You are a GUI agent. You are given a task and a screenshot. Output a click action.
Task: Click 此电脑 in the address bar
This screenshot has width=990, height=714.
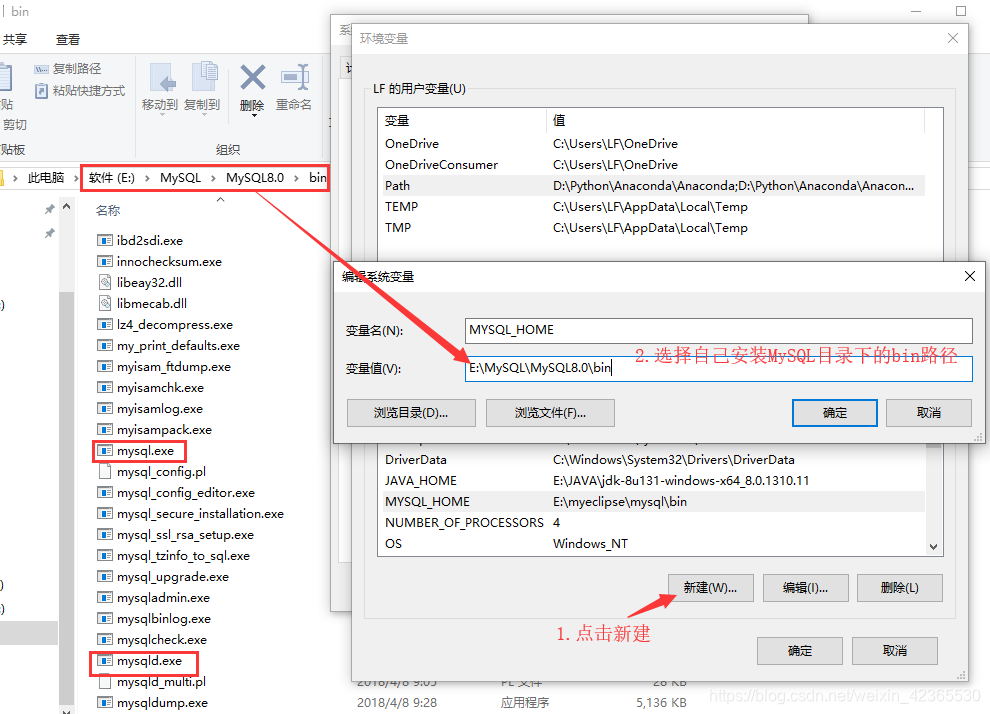(x=45, y=177)
